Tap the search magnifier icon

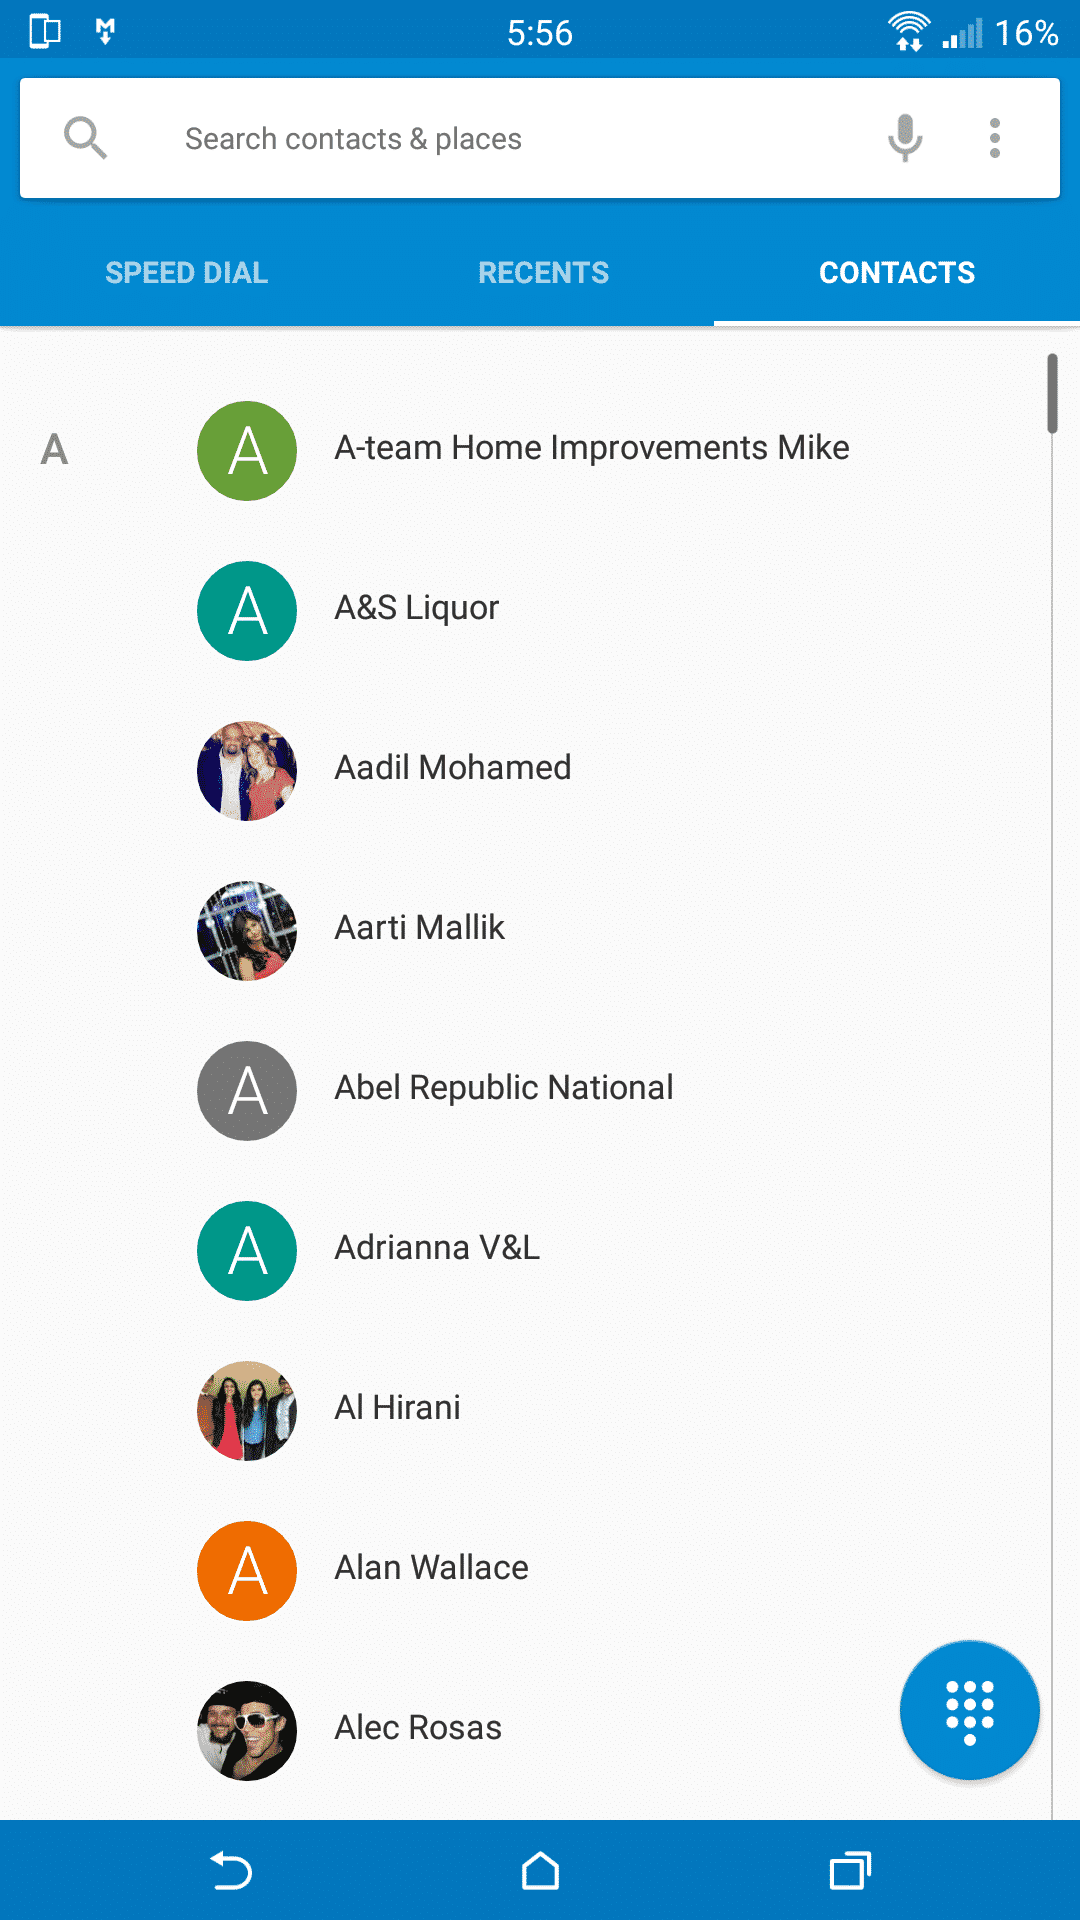85,138
